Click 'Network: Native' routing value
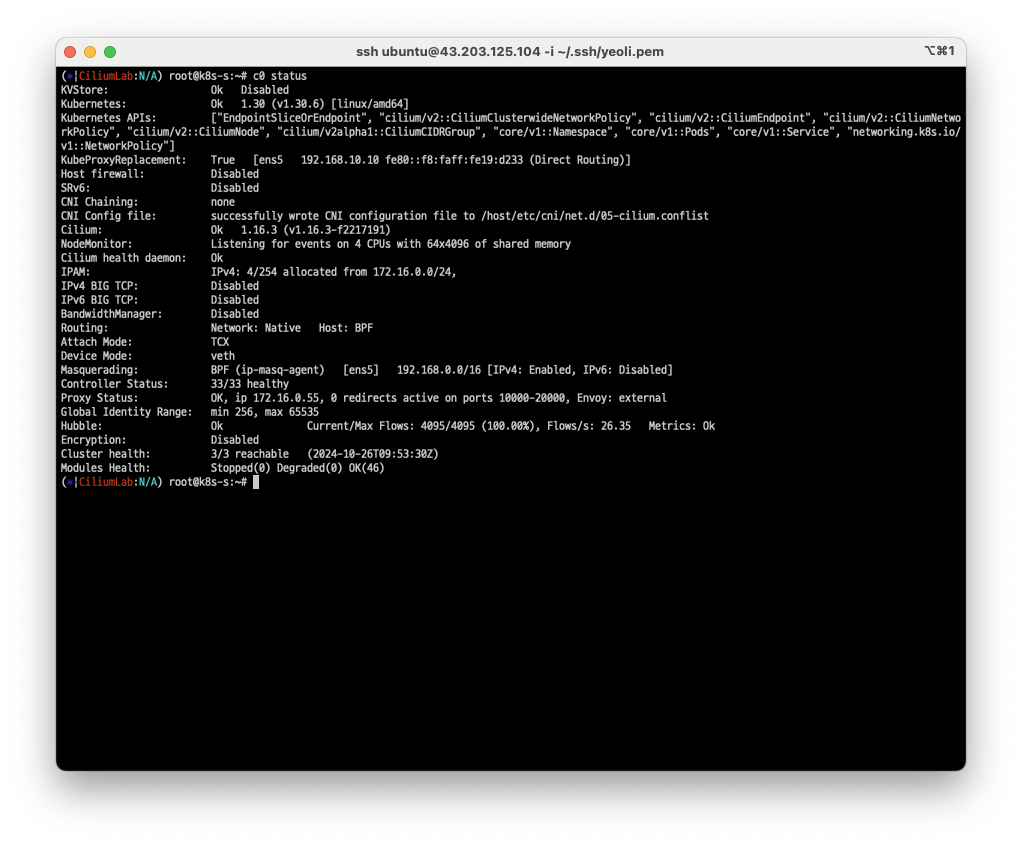 click(256, 329)
